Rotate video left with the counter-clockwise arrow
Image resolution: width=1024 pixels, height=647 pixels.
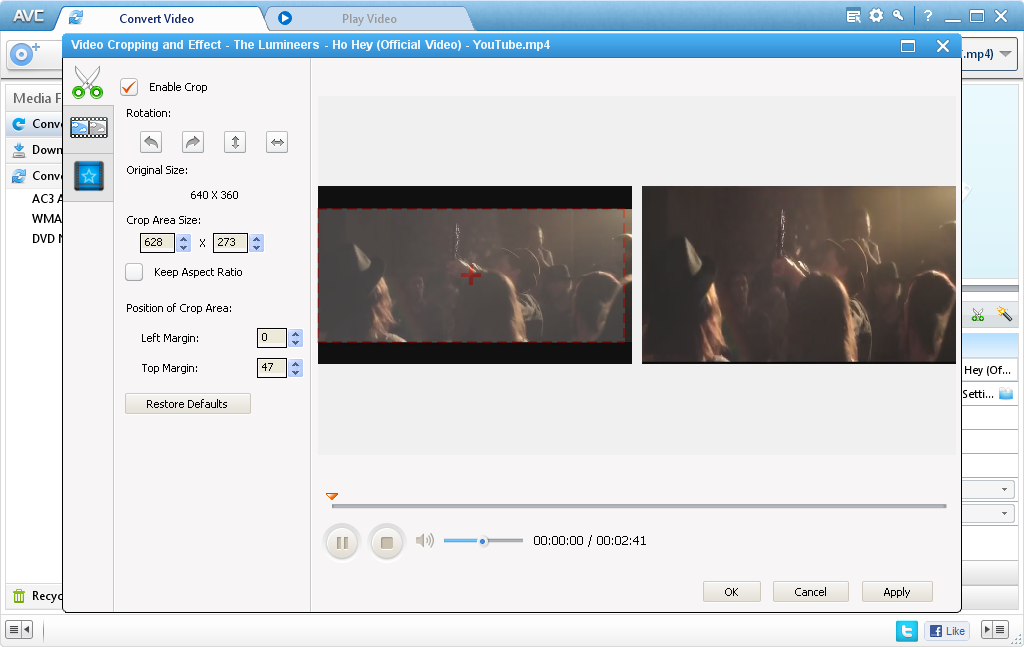pos(151,142)
